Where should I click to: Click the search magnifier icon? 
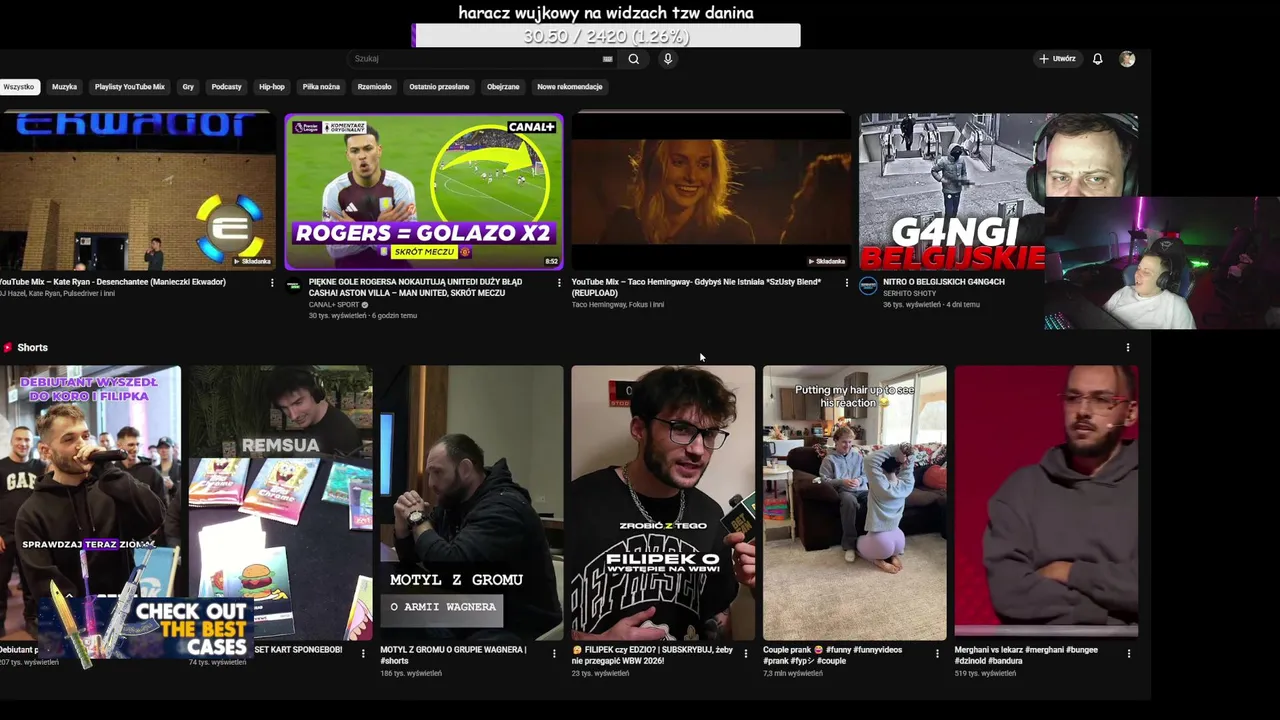click(633, 59)
